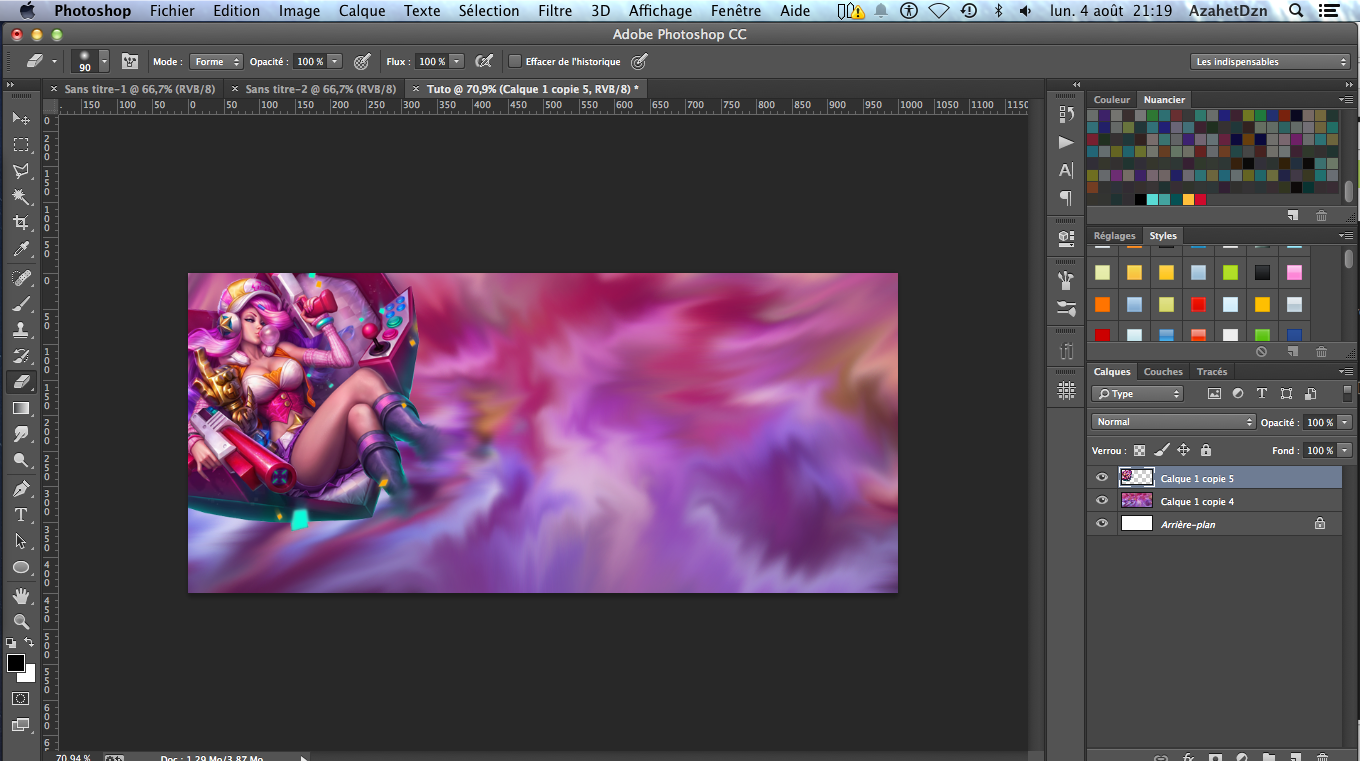Screen dimensions: 1360x761
Task: Open the History panel icon
Action: click(x=1066, y=115)
